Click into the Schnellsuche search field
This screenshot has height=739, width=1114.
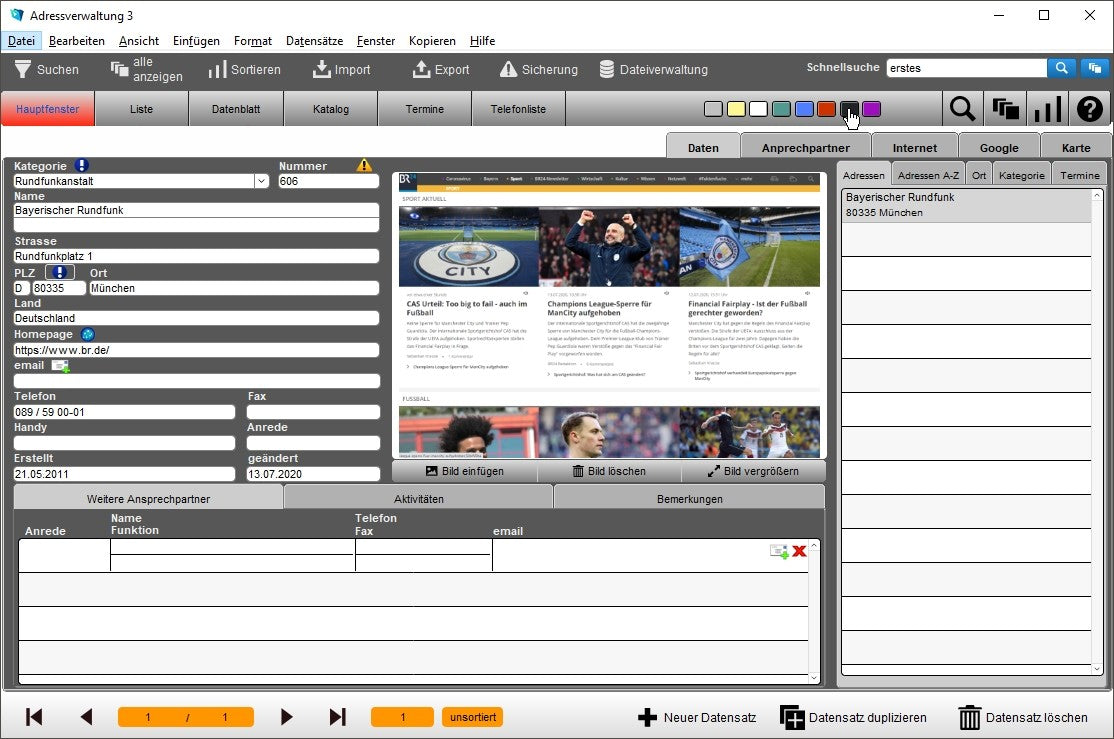(965, 68)
